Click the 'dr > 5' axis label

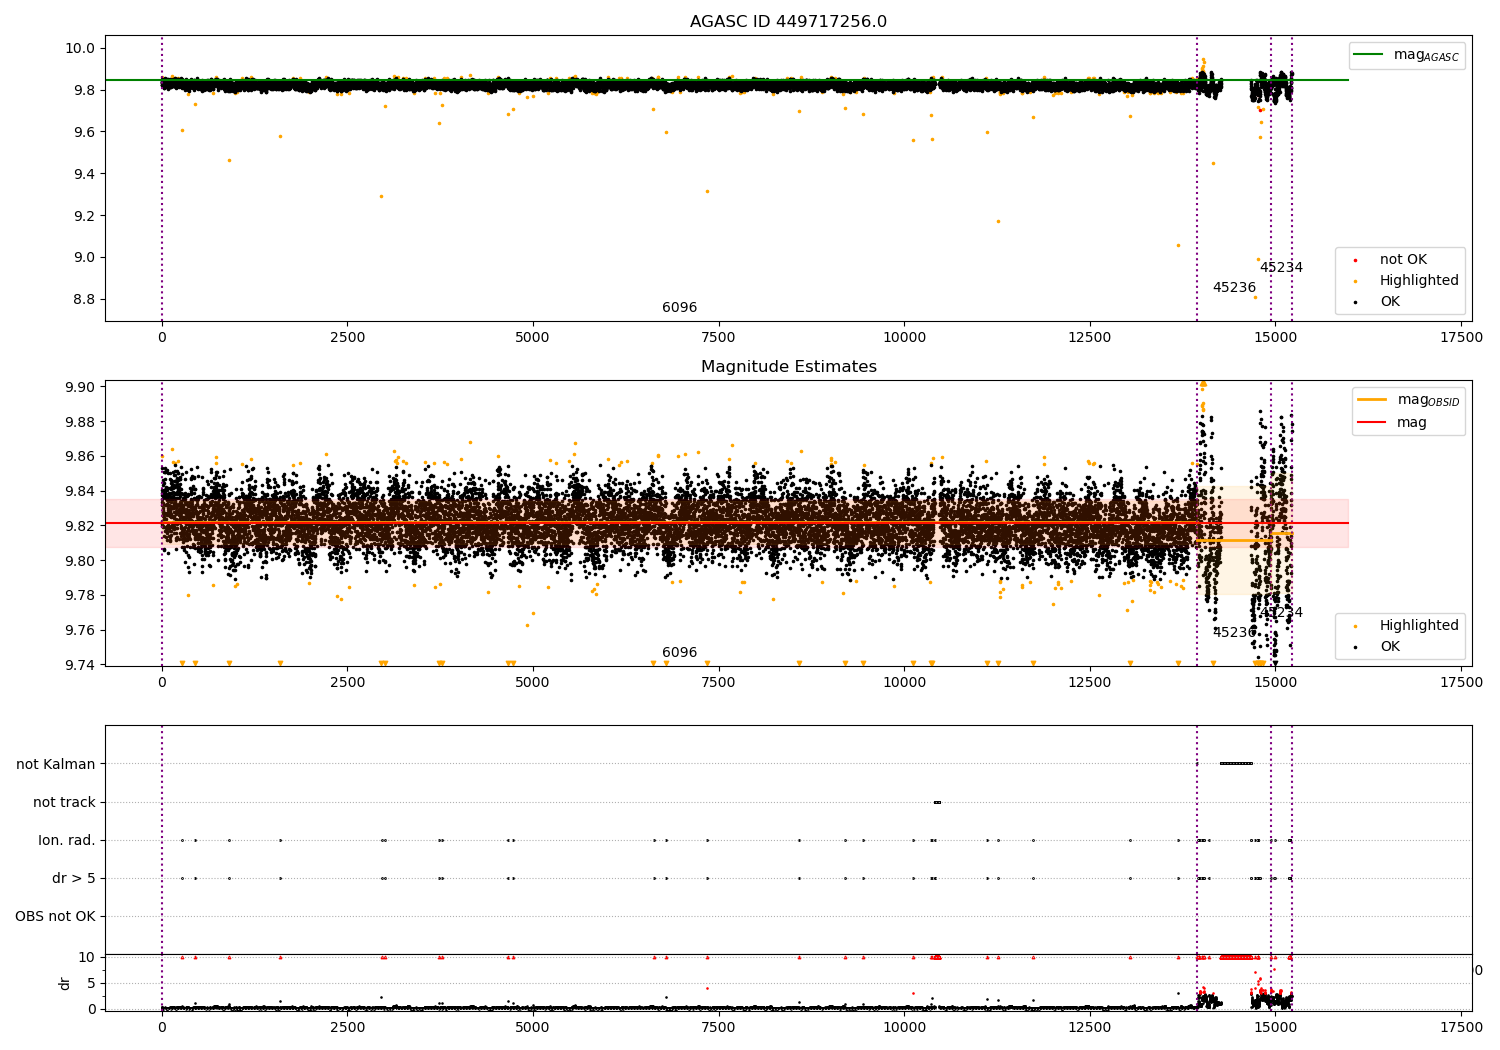coord(74,878)
